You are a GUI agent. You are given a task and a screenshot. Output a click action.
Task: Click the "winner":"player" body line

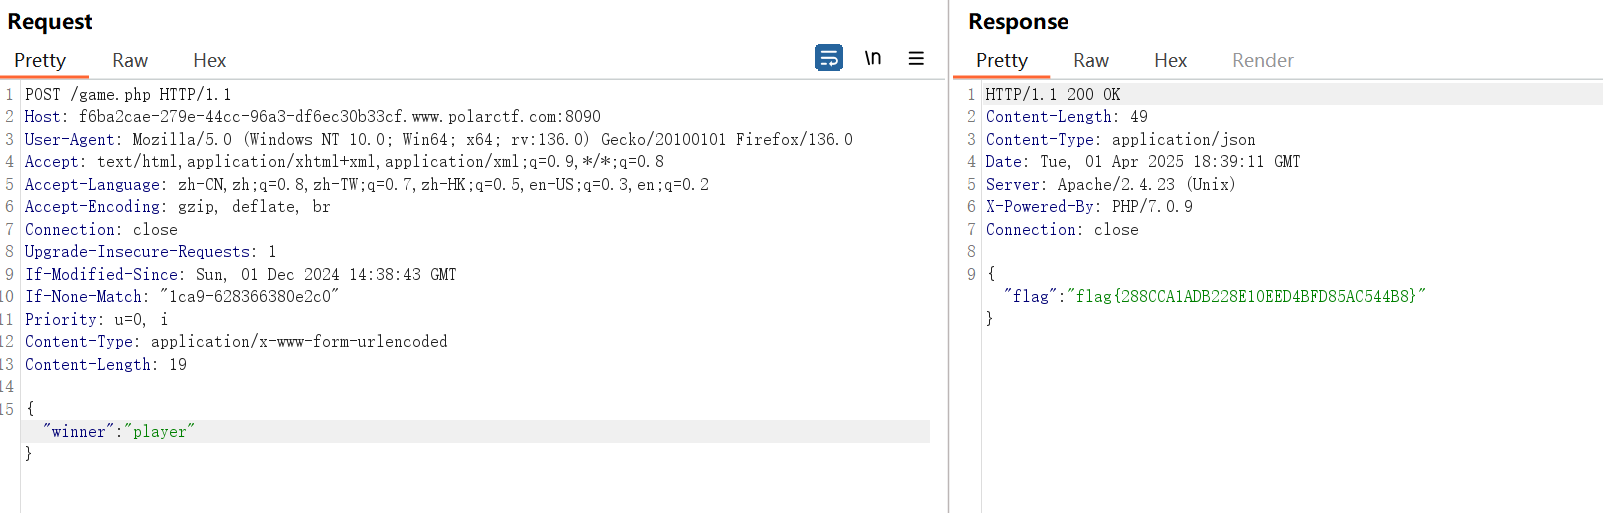click(x=118, y=432)
